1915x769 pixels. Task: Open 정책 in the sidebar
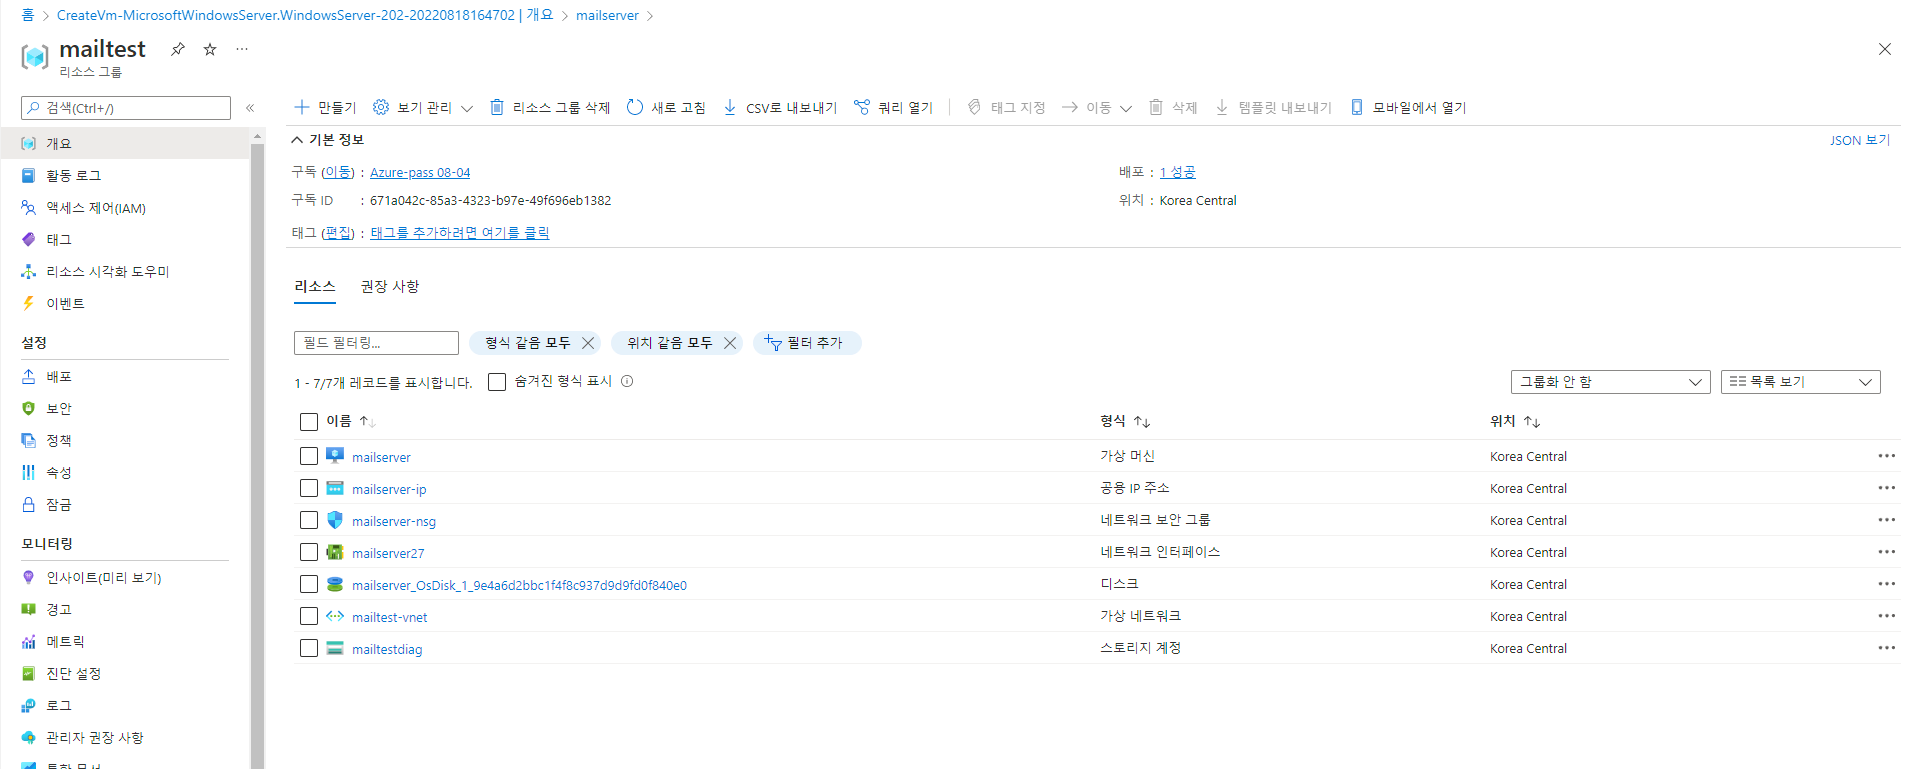click(125, 440)
